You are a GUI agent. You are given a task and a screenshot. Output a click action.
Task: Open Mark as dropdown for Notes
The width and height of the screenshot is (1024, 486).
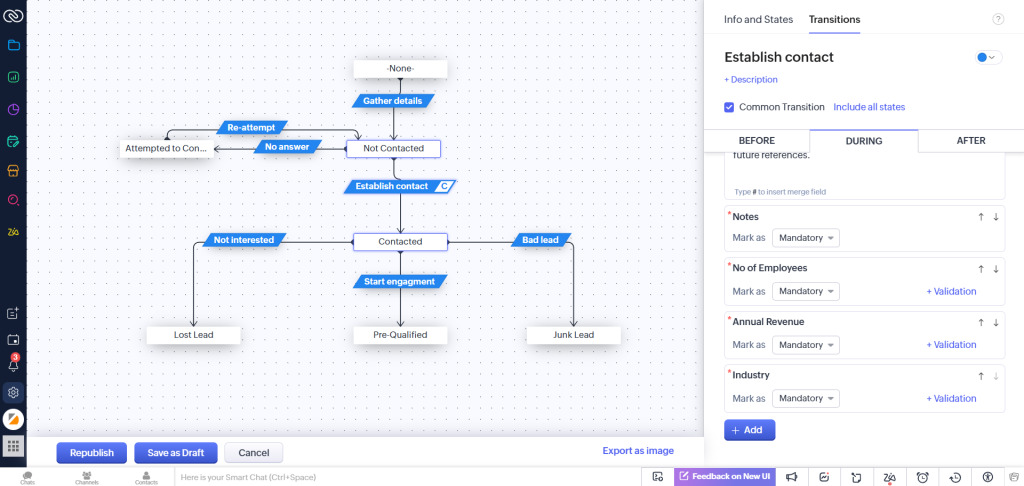tap(805, 238)
